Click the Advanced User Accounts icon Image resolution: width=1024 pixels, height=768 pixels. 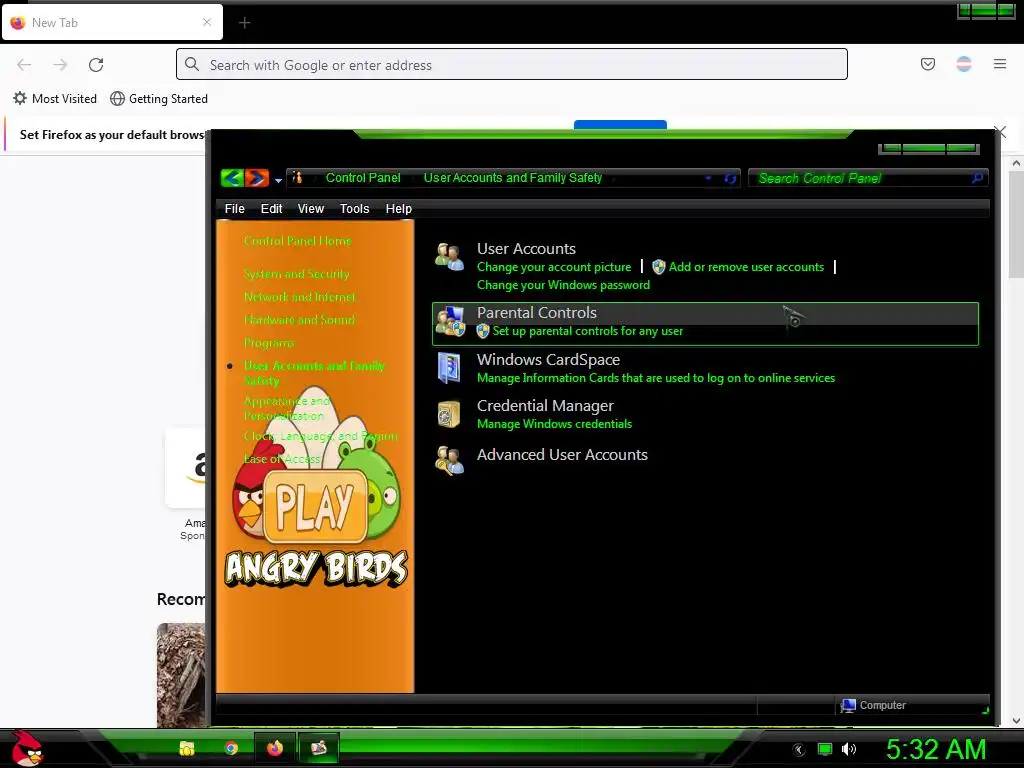tap(449, 460)
